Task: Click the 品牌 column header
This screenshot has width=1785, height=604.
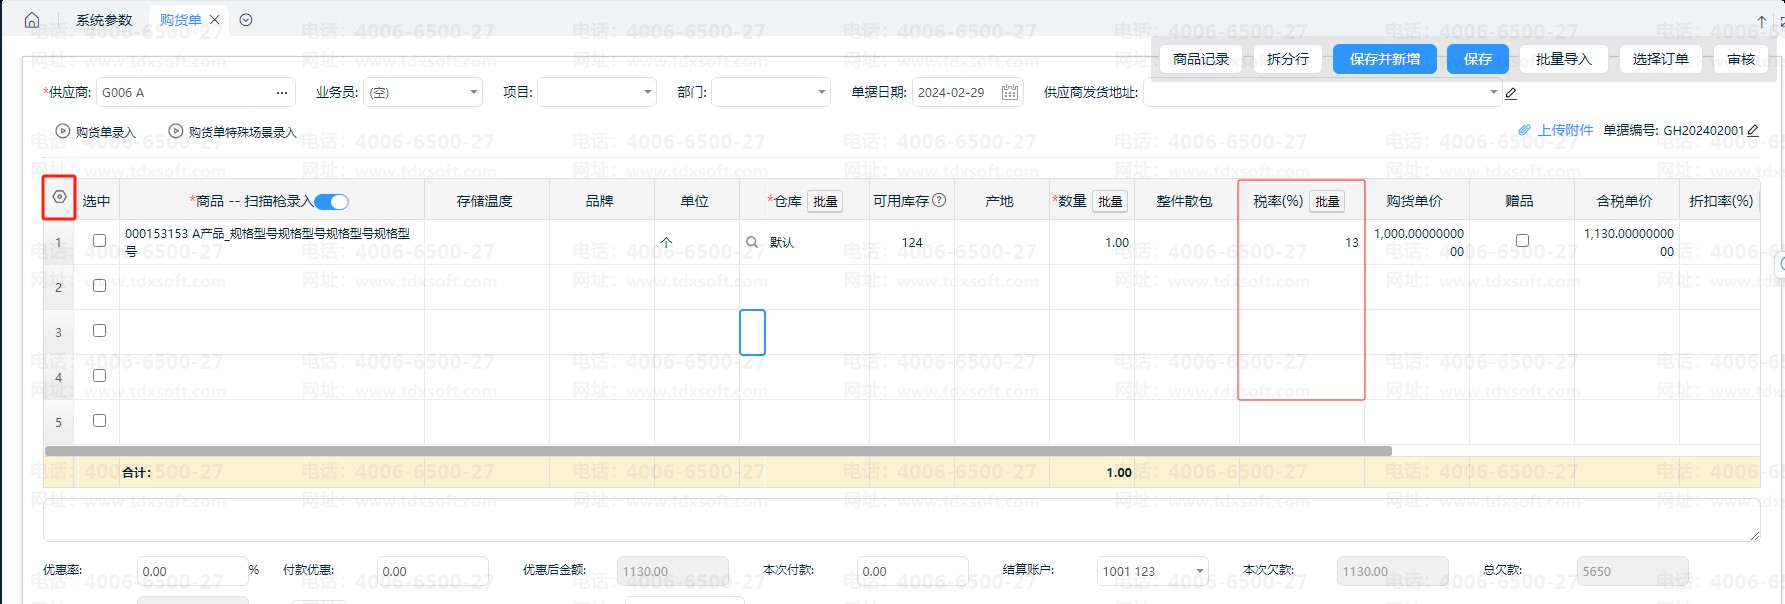Action: (600, 201)
